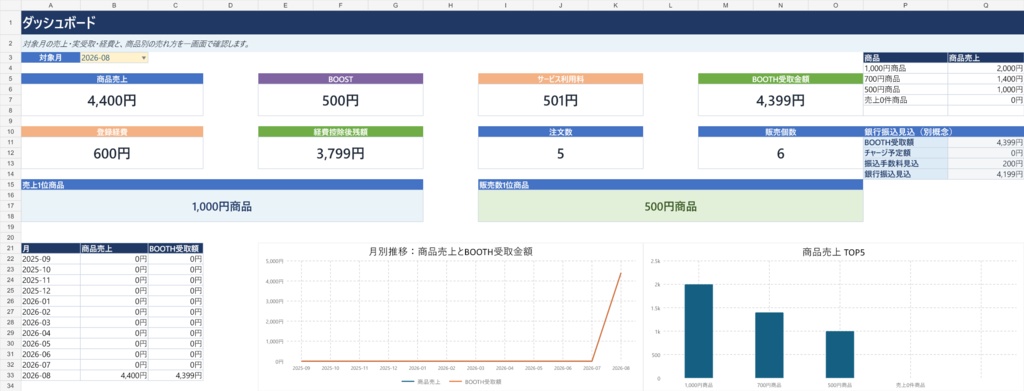
Task: Select the 販売数1位商品 header bar
Action: 671,185
